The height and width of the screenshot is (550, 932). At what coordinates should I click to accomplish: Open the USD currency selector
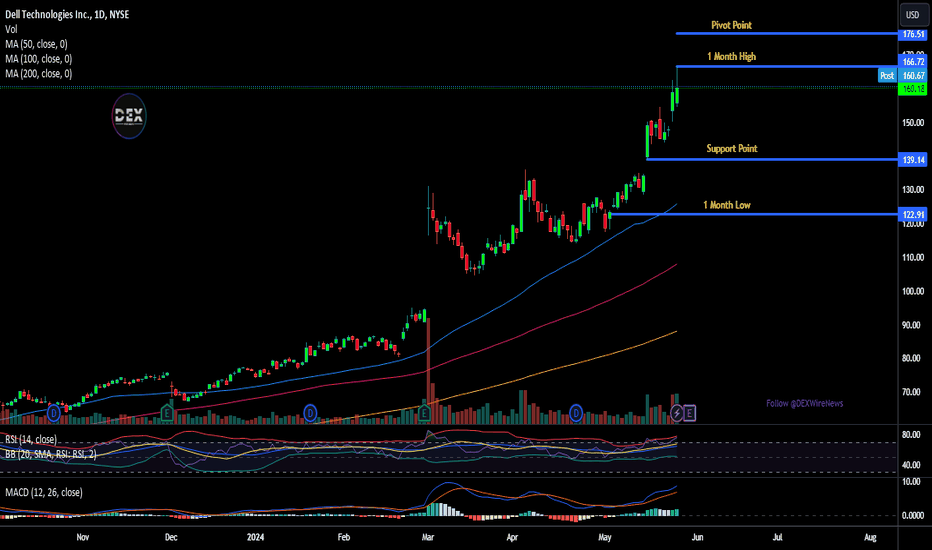[x=912, y=15]
